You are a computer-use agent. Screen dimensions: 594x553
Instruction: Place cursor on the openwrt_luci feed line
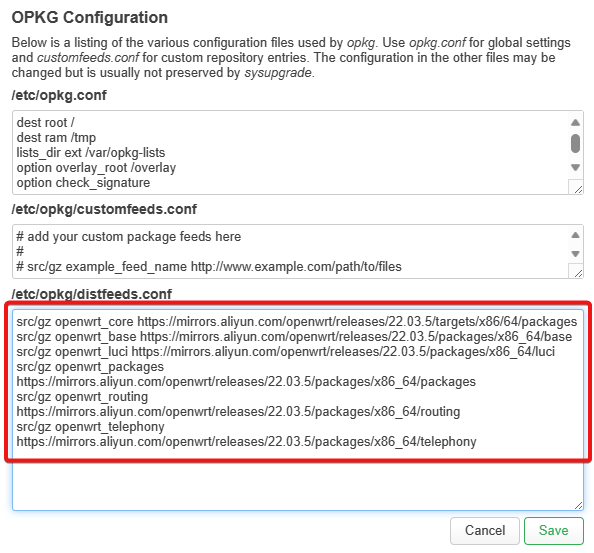click(286, 351)
